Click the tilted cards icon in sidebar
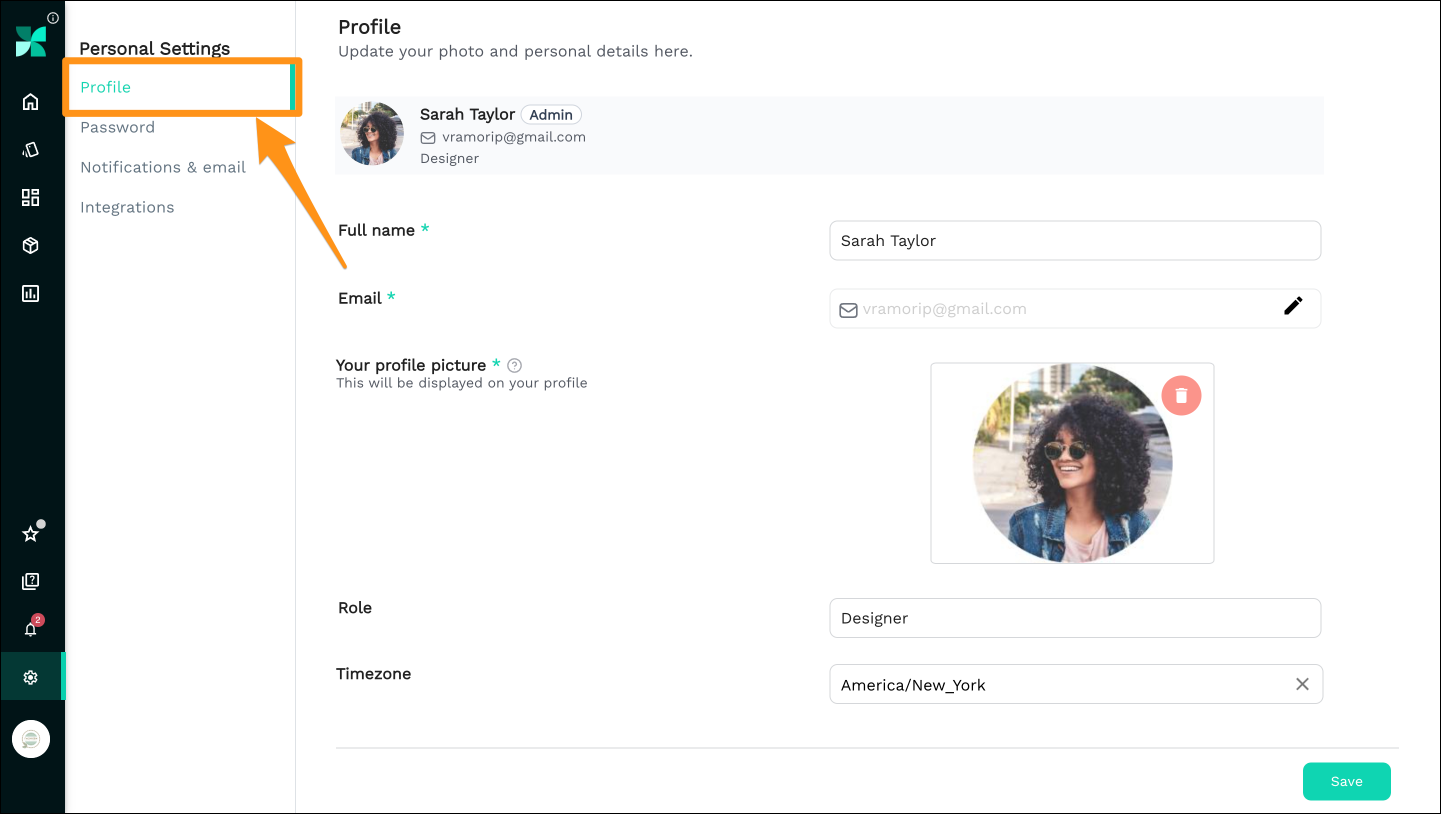Viewport: 1441px width, 814px height. coord(31,149)
